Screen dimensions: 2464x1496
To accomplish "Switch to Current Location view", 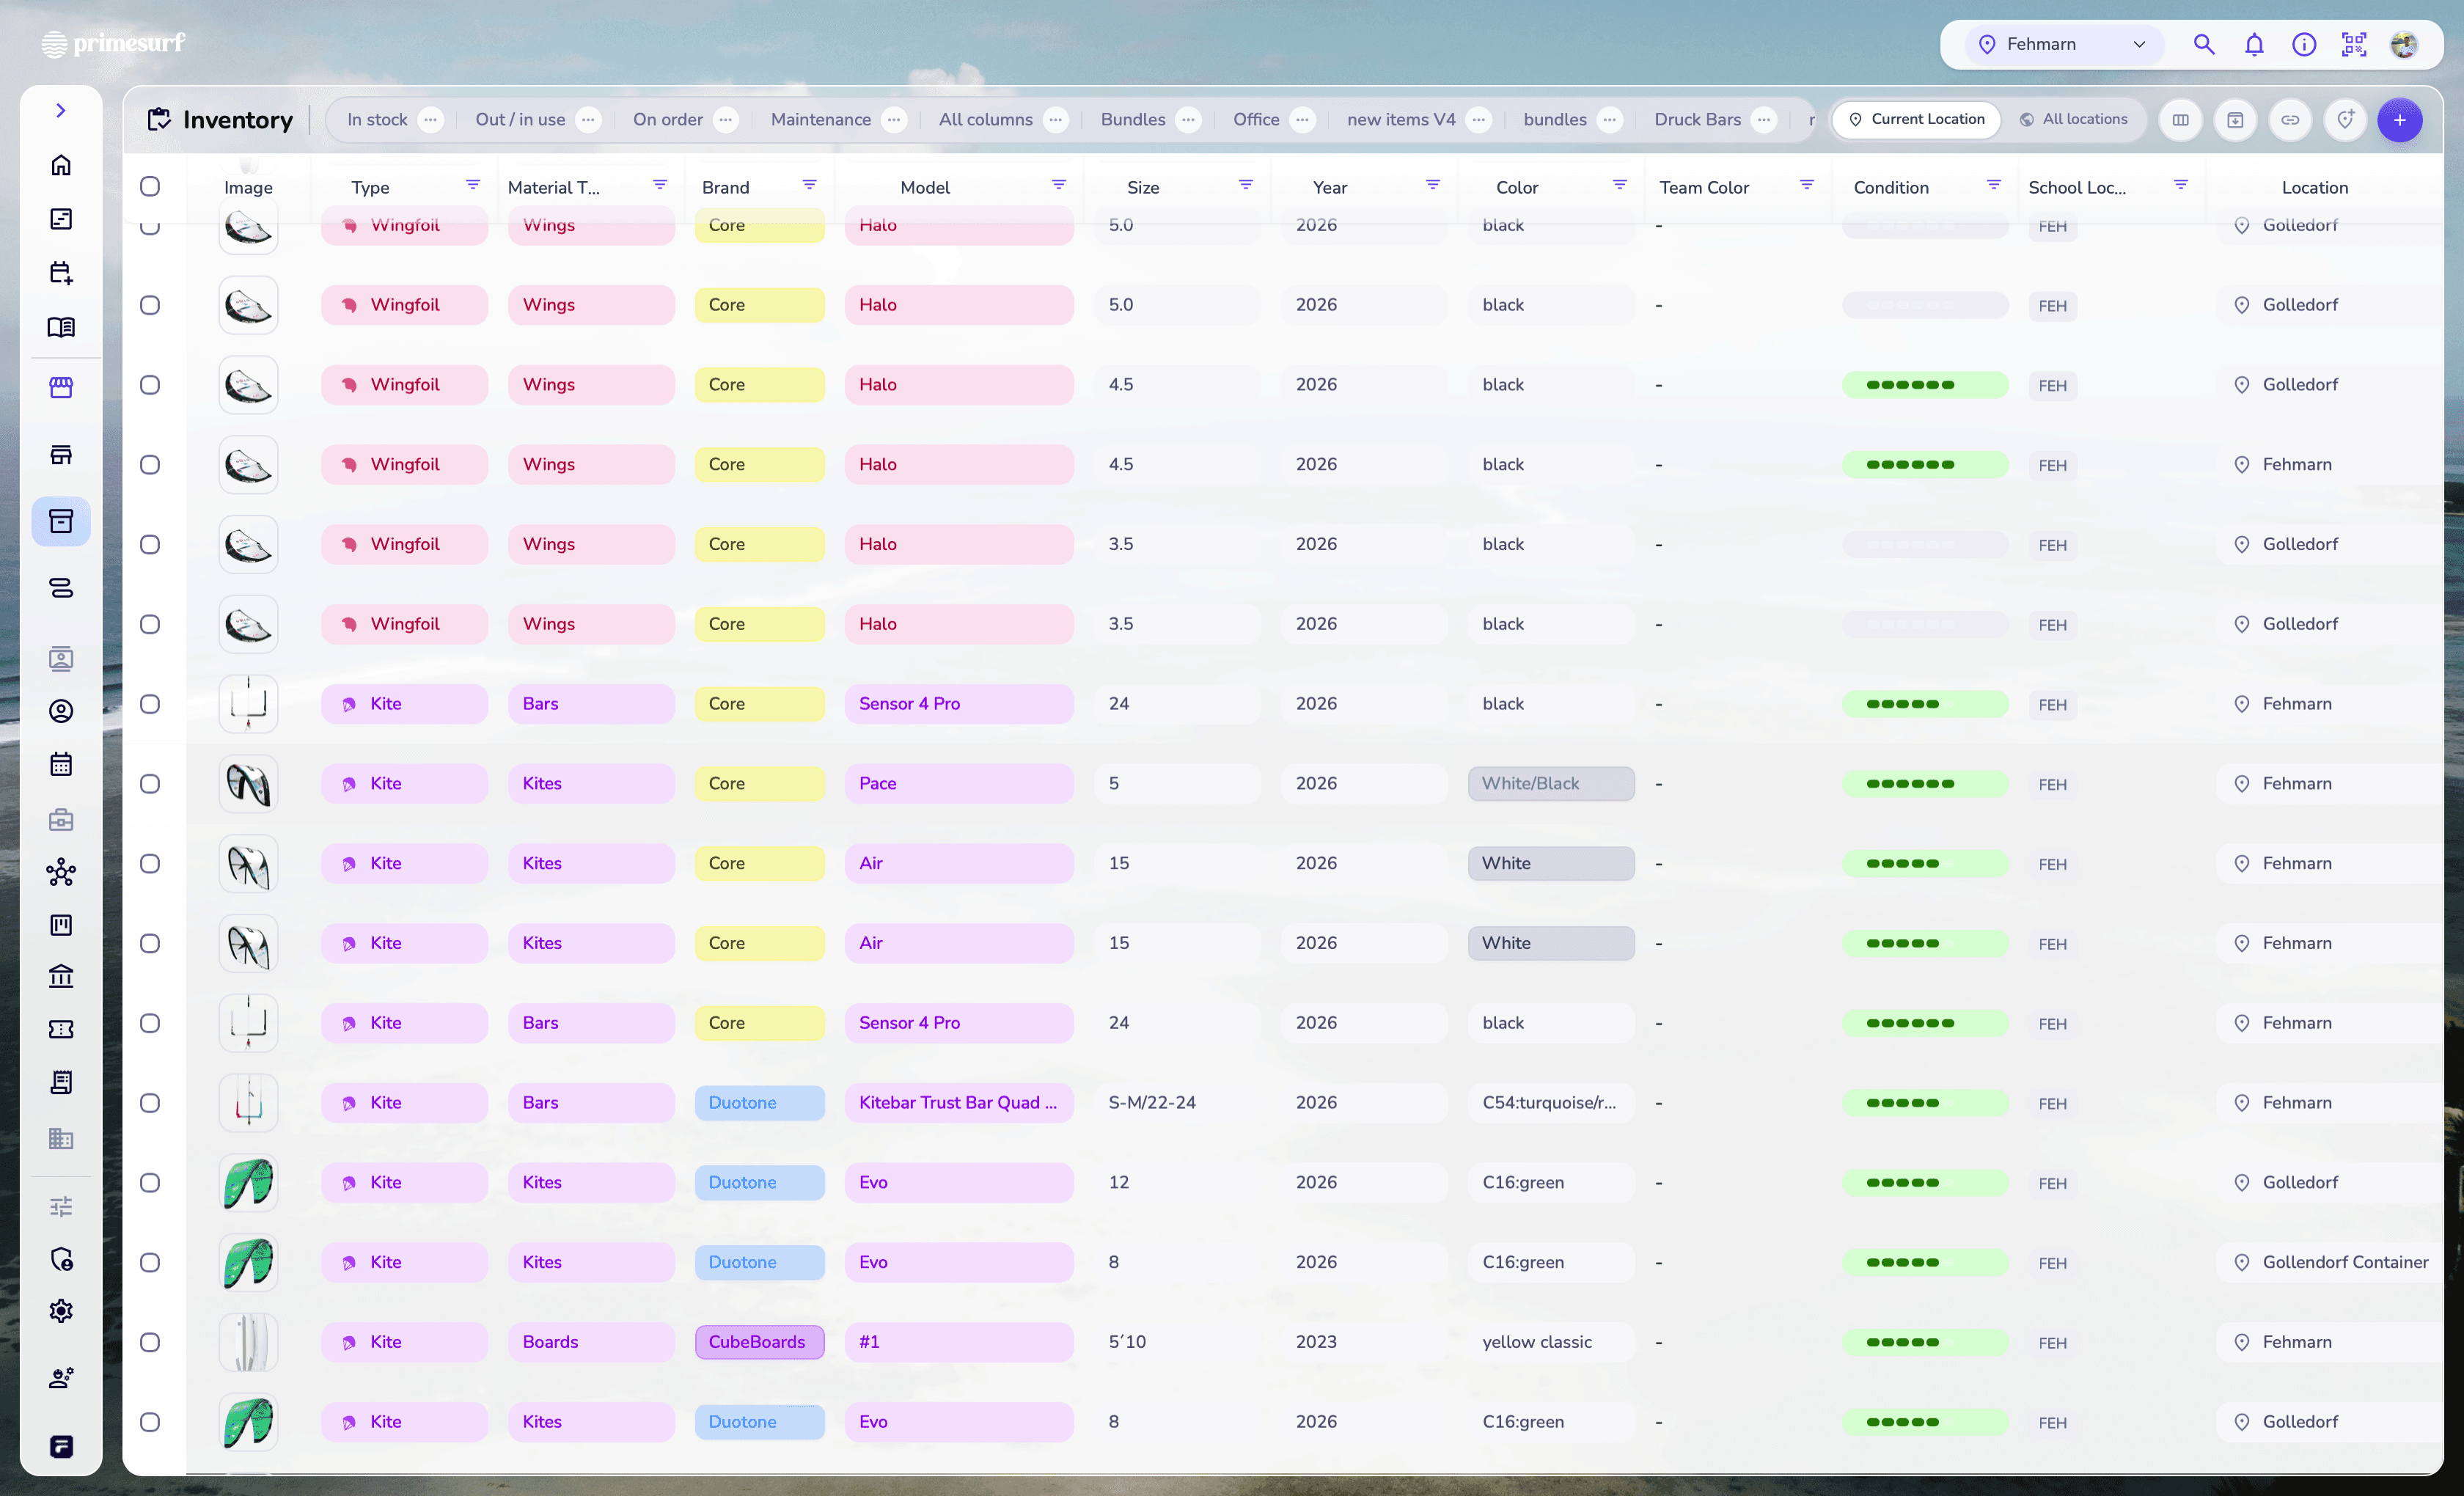I will (1916, 120).
